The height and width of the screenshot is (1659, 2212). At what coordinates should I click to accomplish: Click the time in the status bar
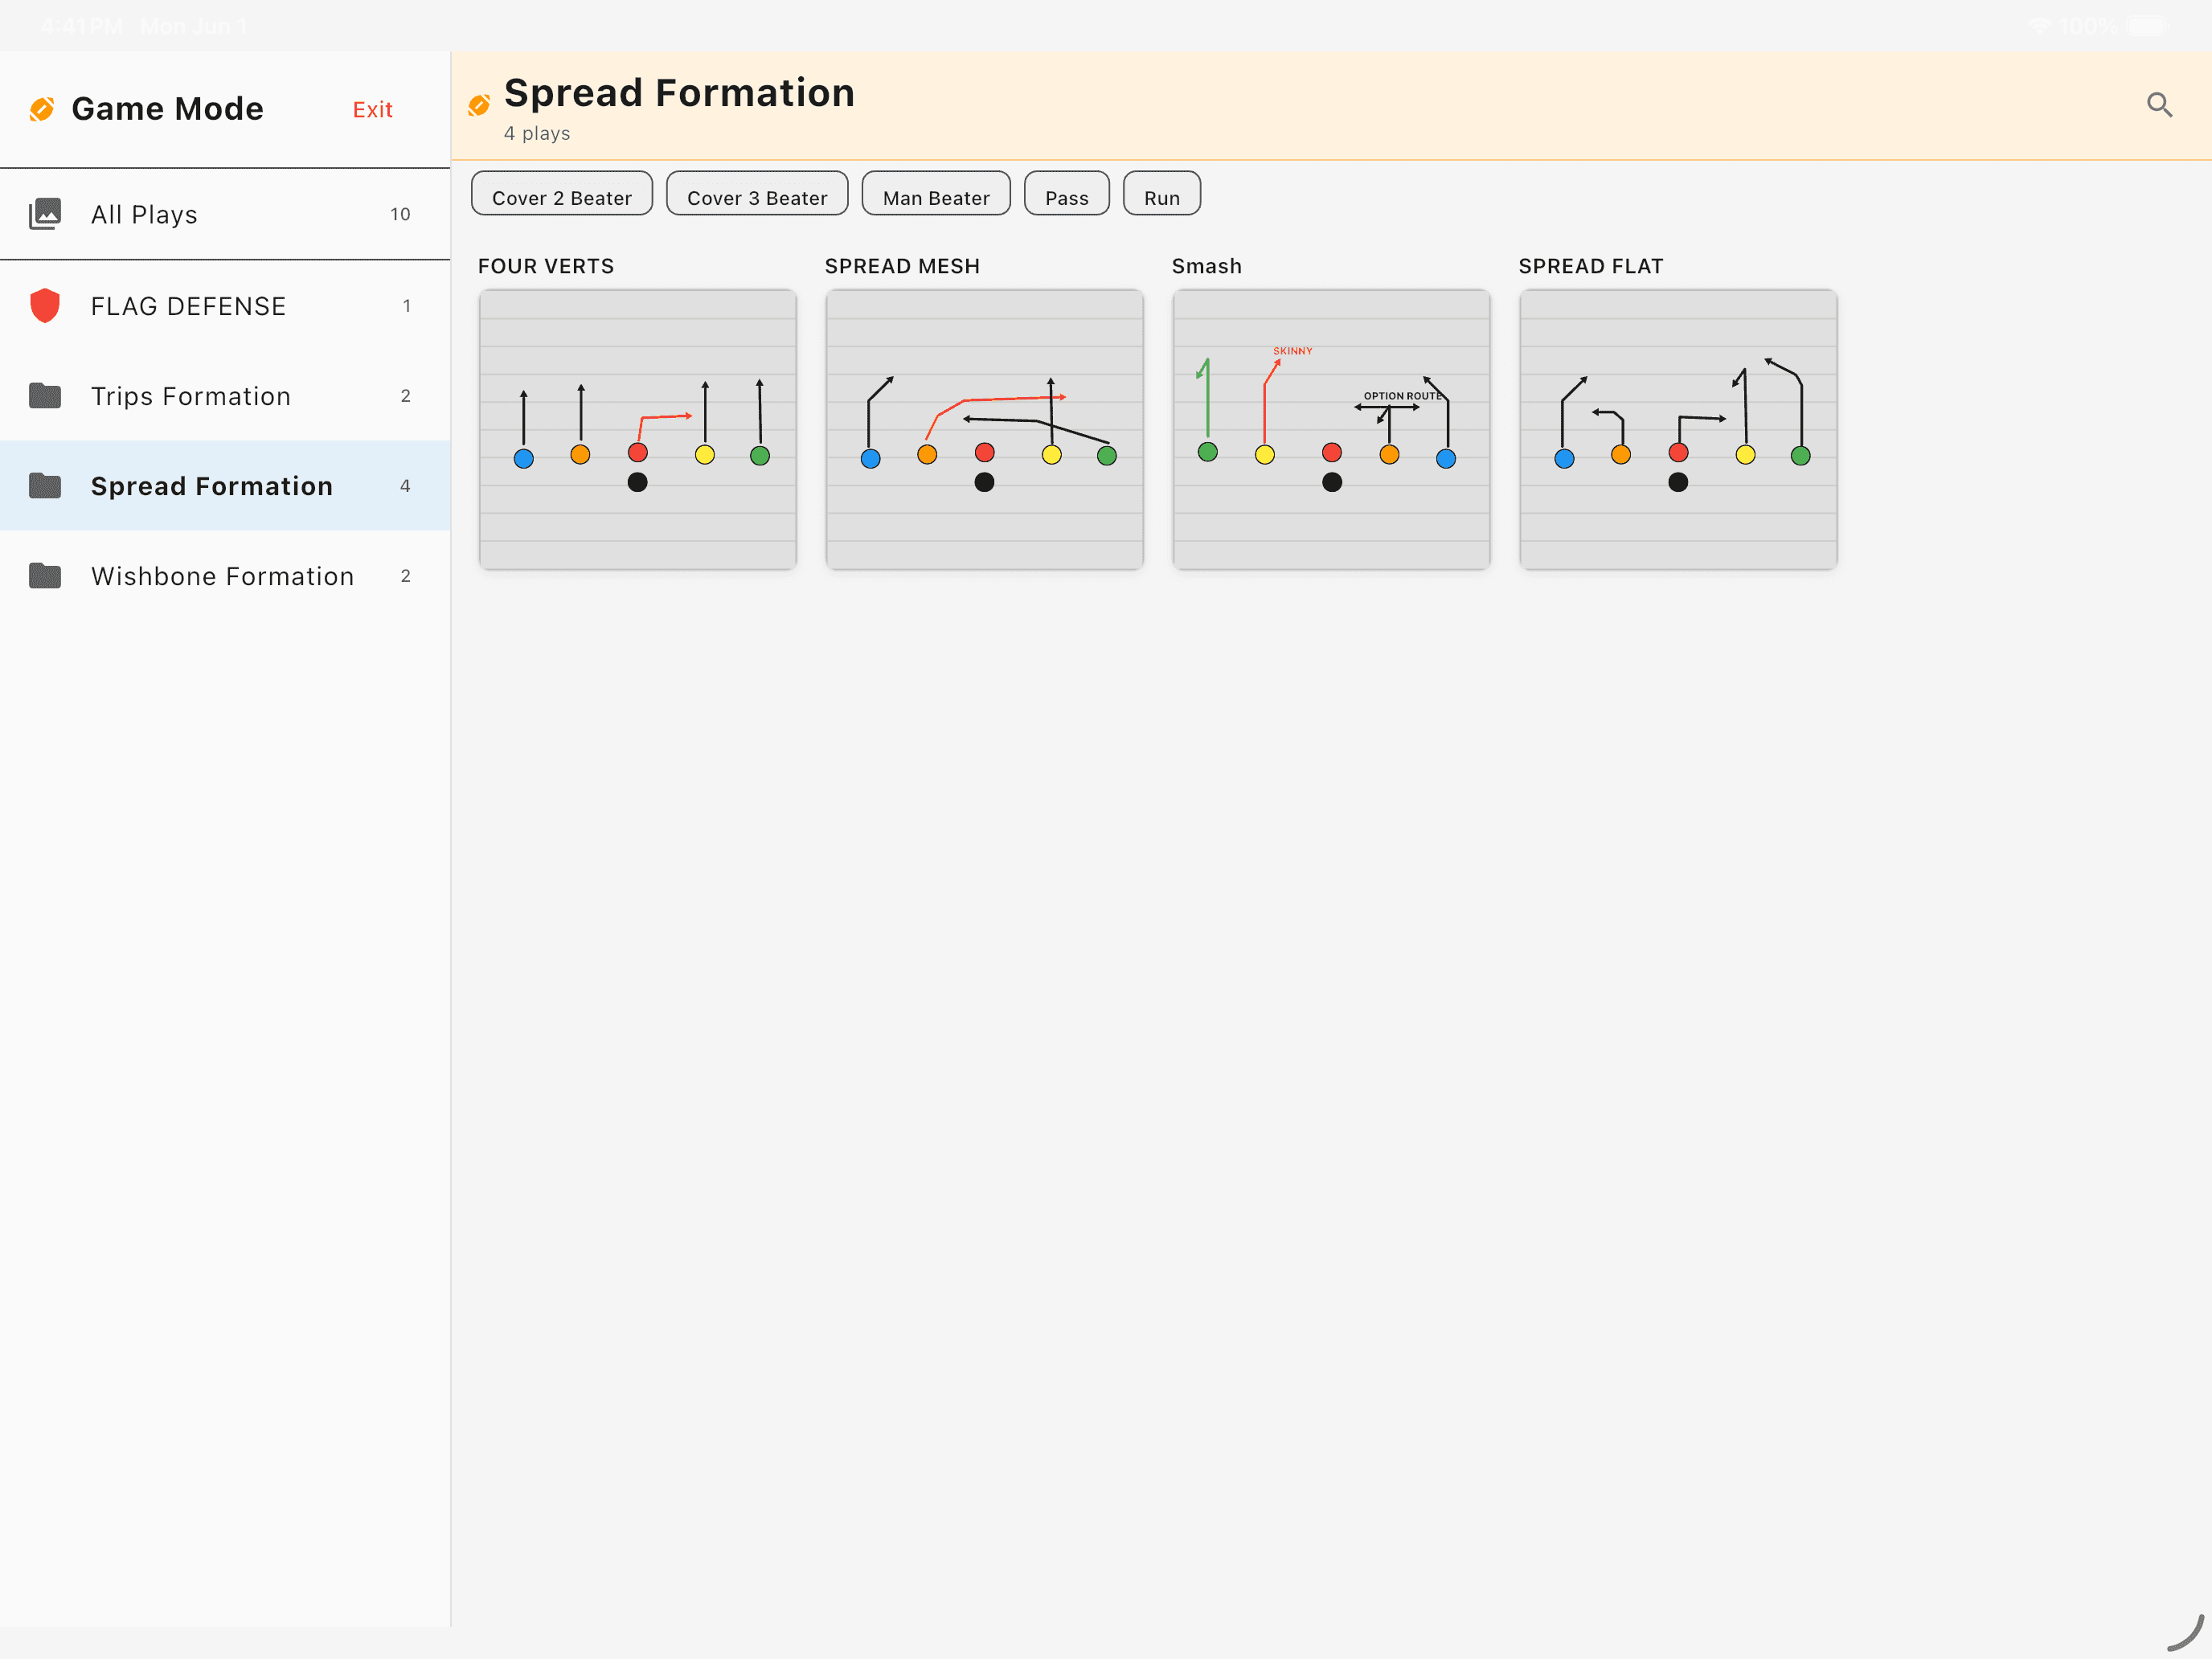click(x=82, y=27)
